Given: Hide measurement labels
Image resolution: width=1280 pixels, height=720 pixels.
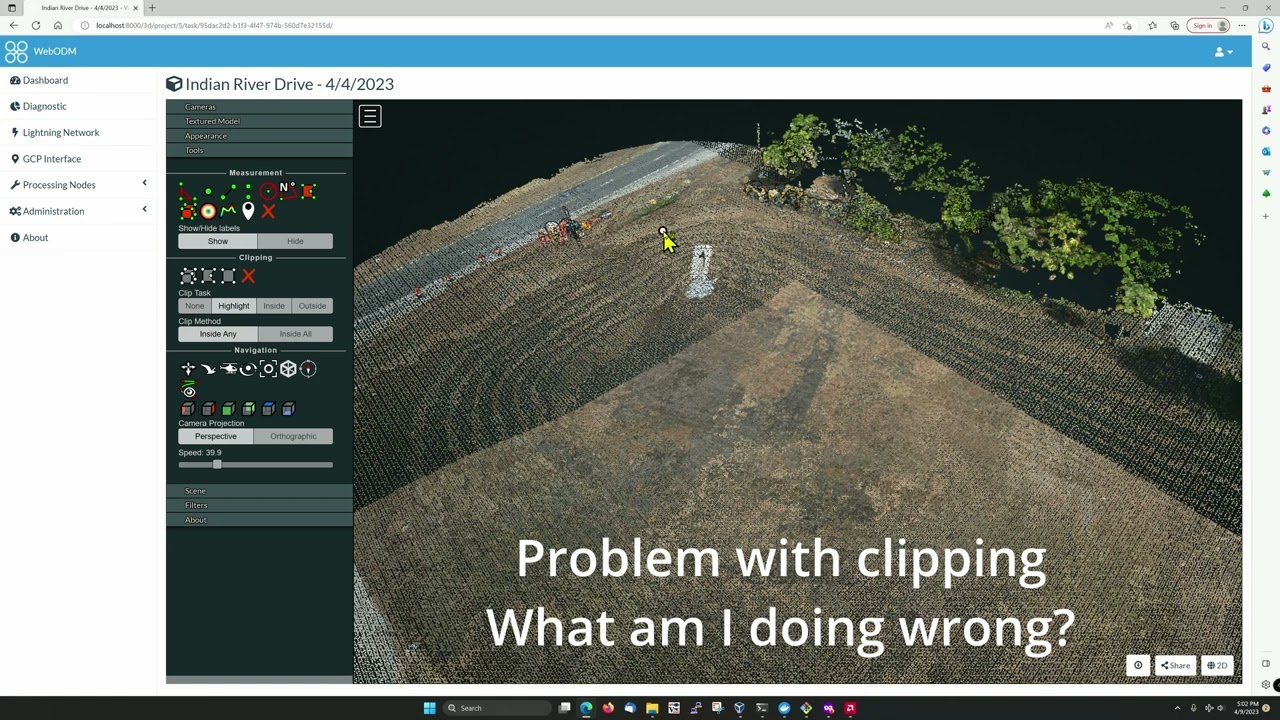Looking at the screenshot, I should click(295, 241).
